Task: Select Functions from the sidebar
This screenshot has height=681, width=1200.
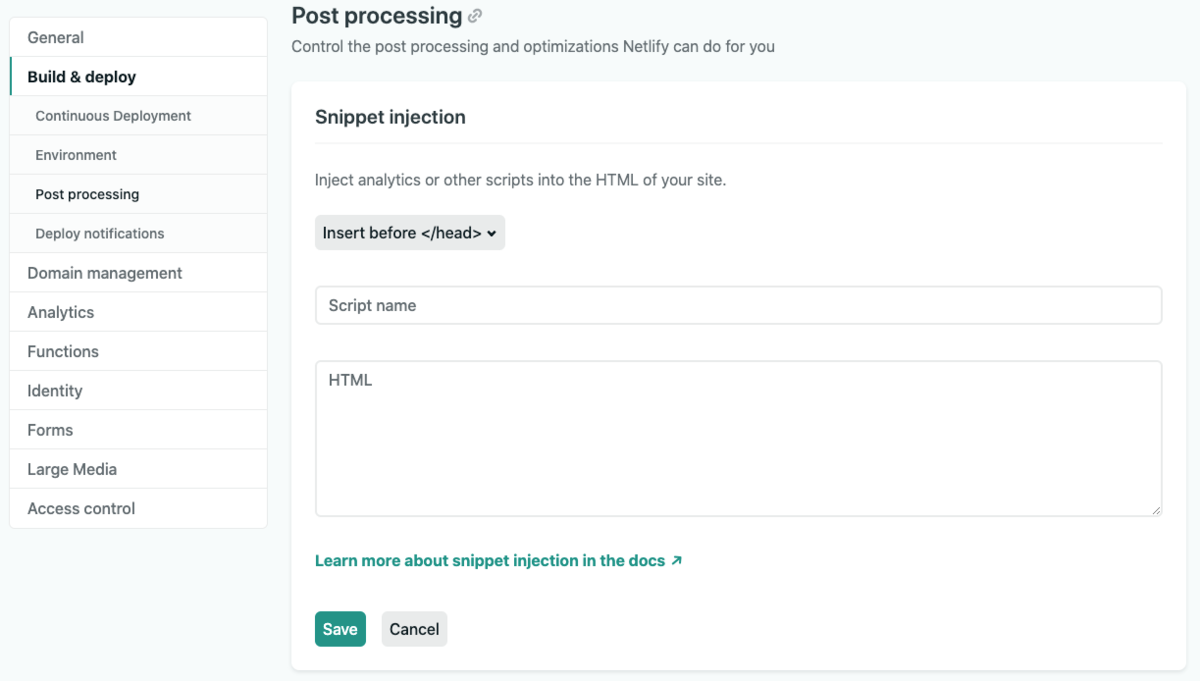Action: click(x=62, y=351)
